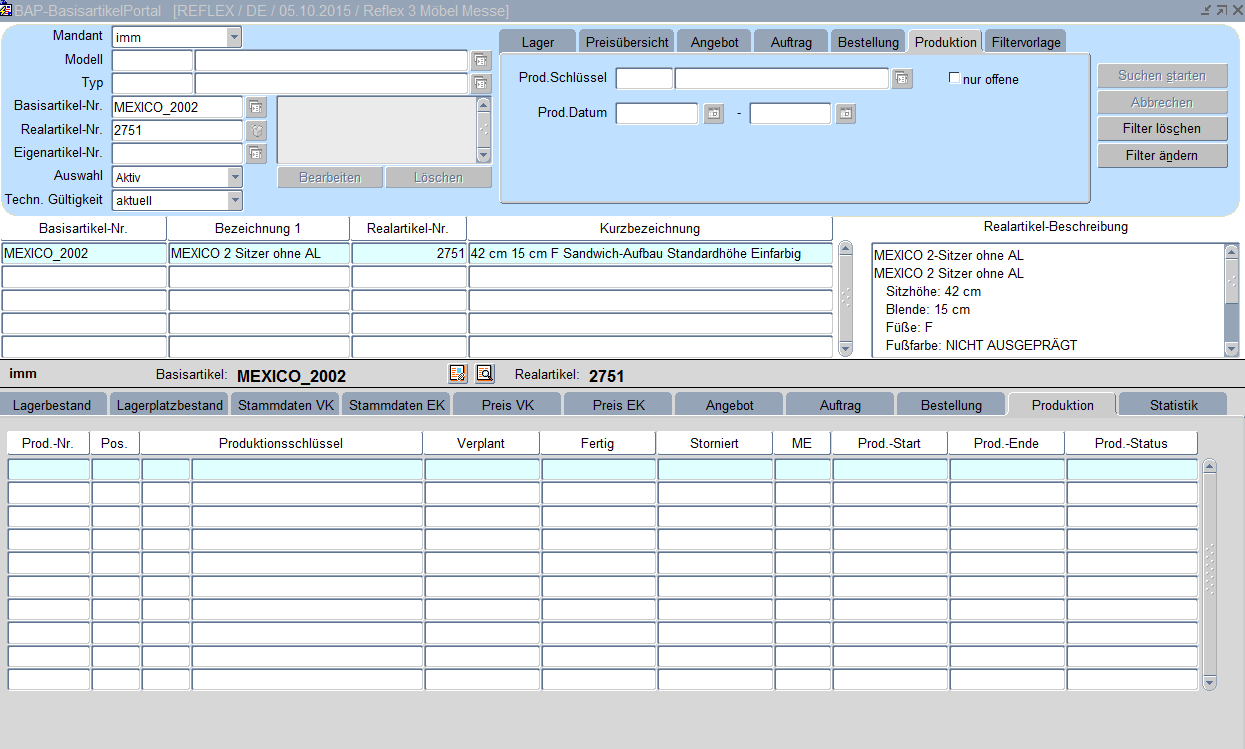Click icon beside Realartikel-Nr. field
This screenshot has width=1245, height=749.
point(256,131)
